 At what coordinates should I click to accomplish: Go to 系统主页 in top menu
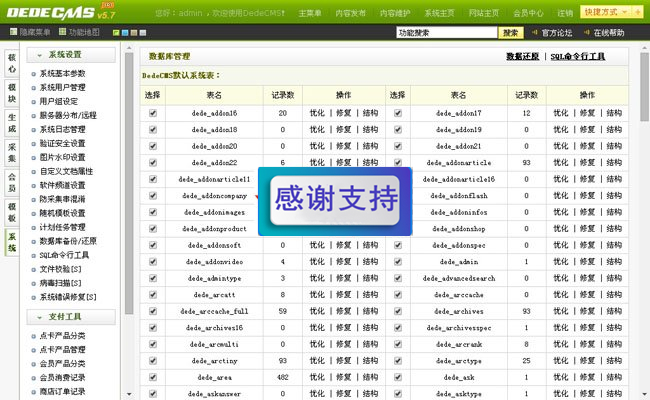point(439,13)
